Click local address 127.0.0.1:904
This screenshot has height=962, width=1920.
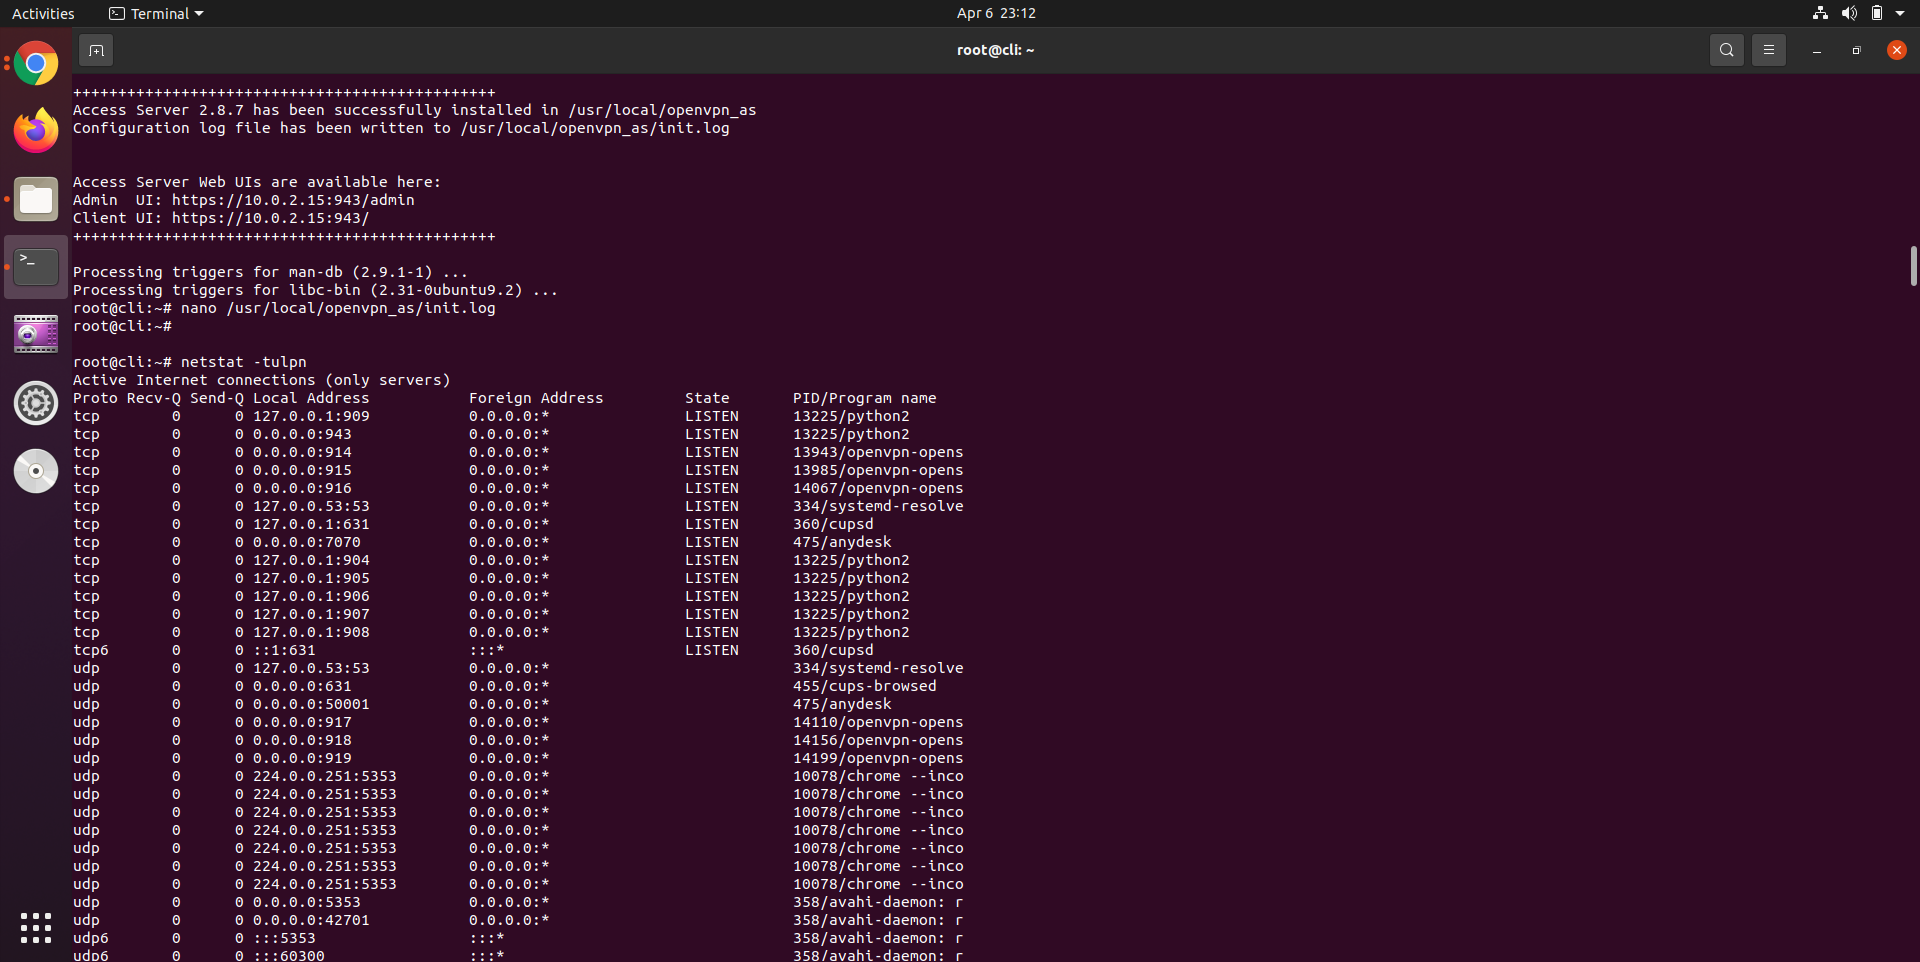point(311,560)
